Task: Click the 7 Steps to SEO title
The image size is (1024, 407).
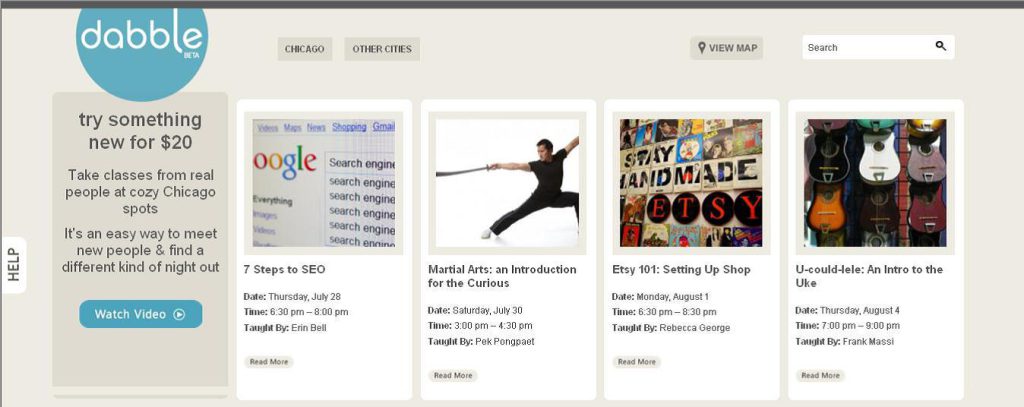Action: click(x=284, y=269)
